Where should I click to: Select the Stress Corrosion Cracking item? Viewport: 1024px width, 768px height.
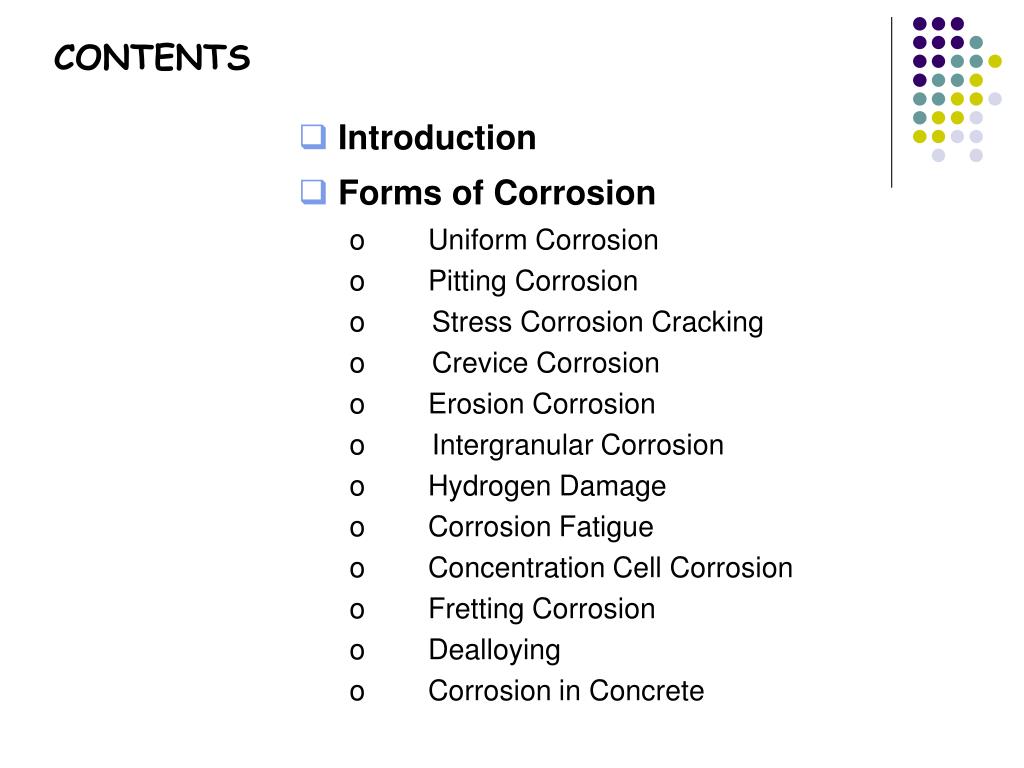point(598,323)
